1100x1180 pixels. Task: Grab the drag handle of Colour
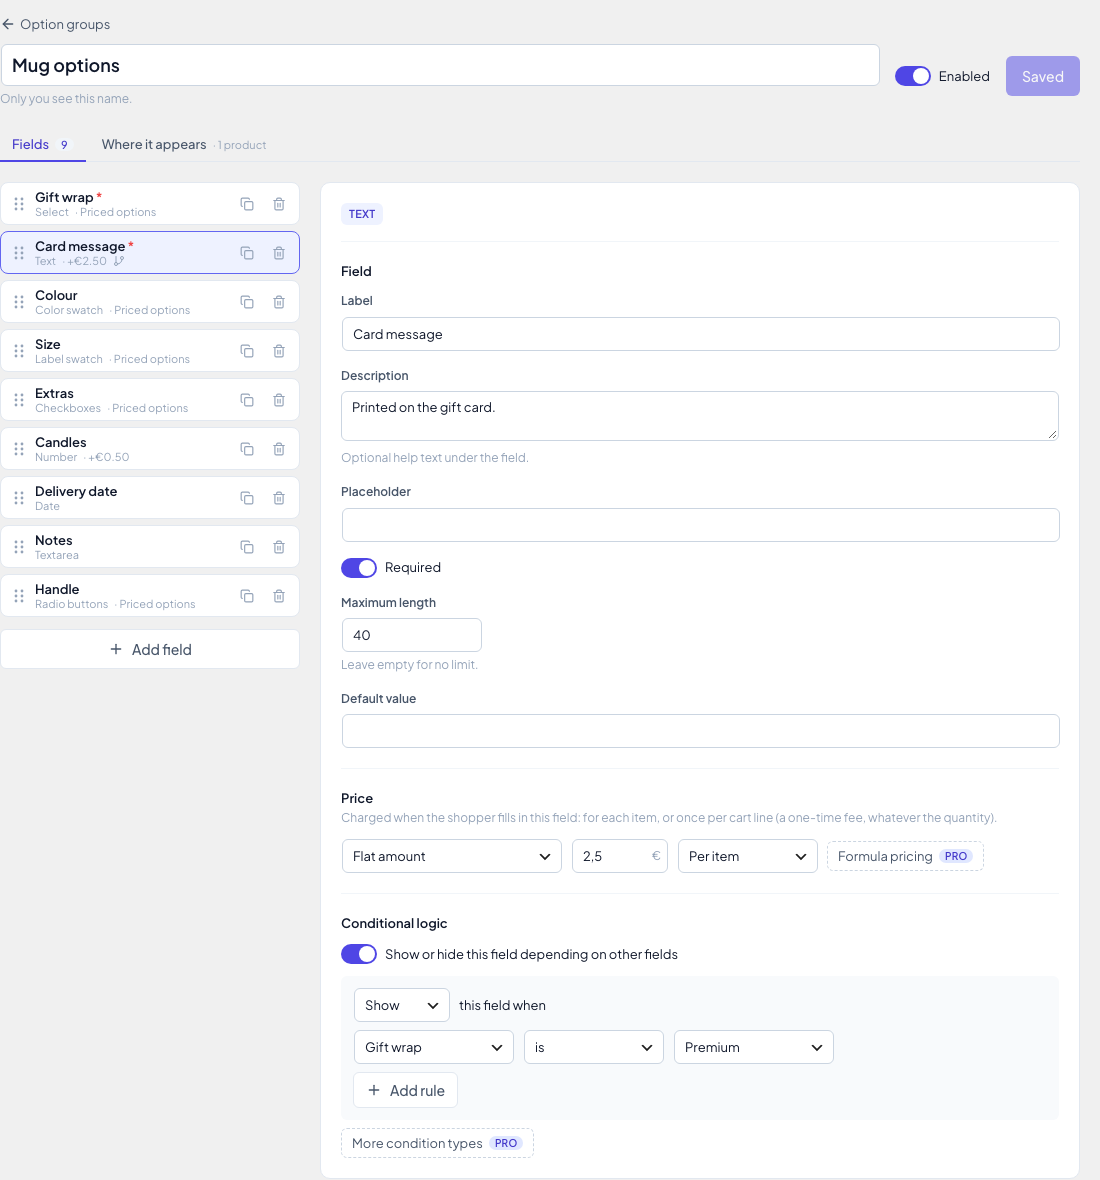(x=19, y=302)
